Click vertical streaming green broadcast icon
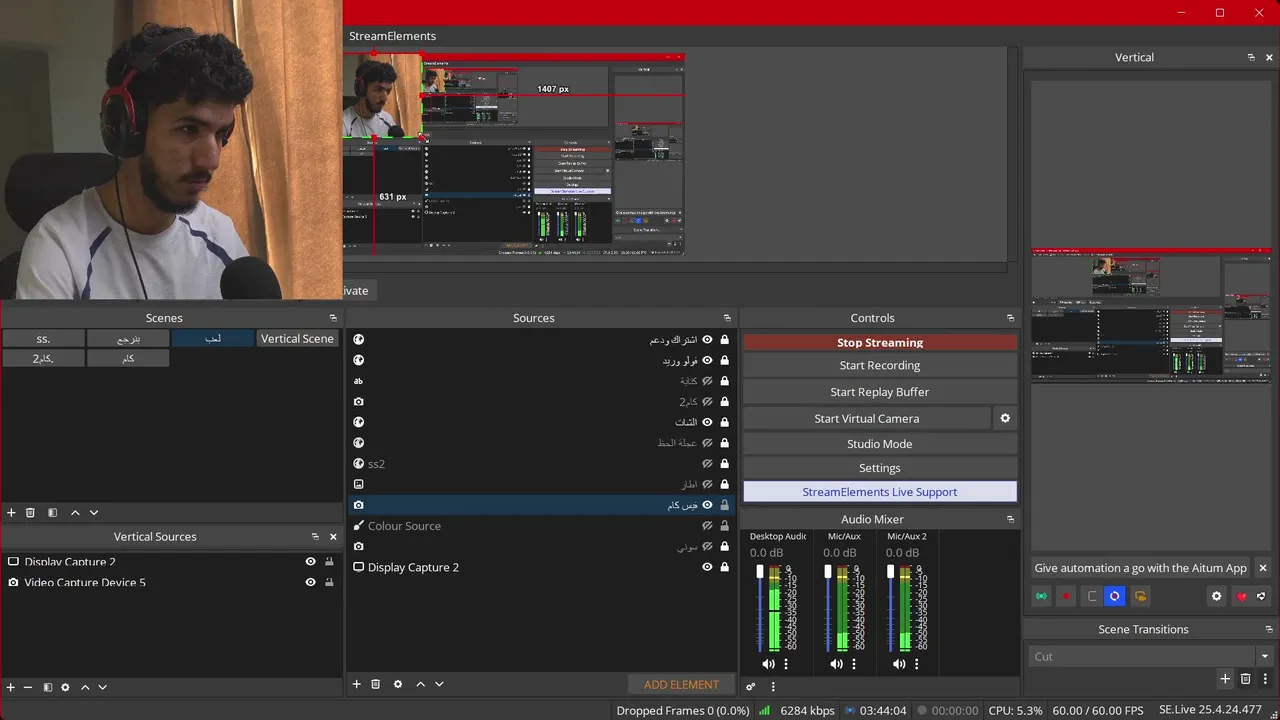This screenshot has height=720, width=1280. point(1041,596)
